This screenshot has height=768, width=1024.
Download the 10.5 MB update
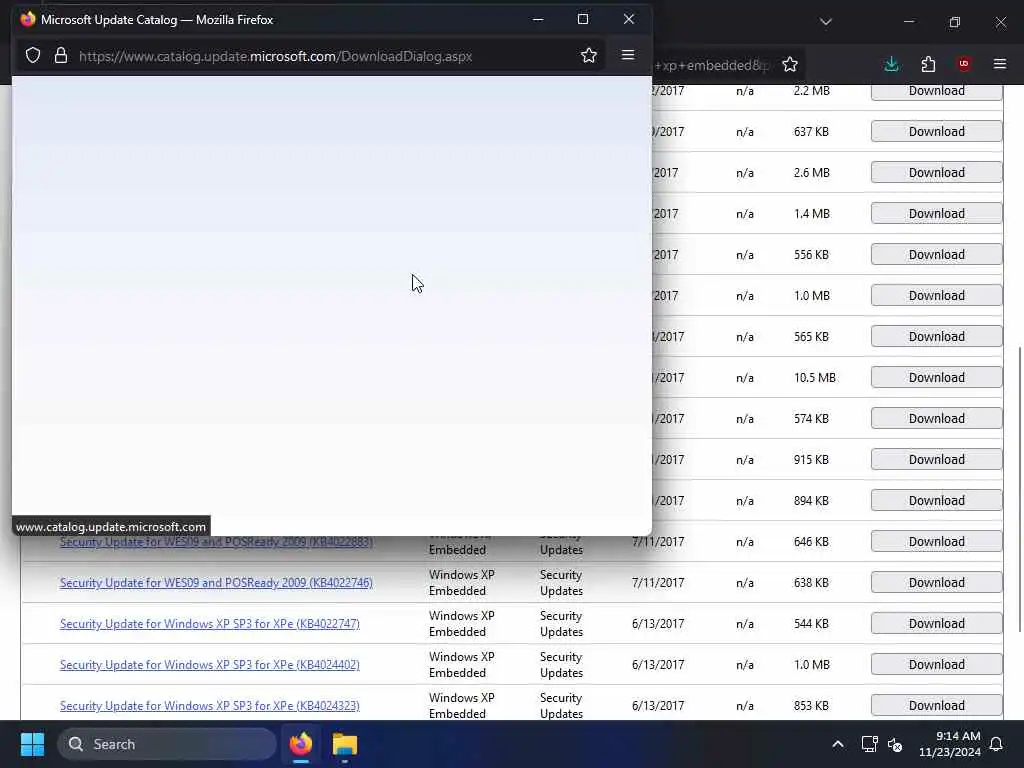(936, 377)
